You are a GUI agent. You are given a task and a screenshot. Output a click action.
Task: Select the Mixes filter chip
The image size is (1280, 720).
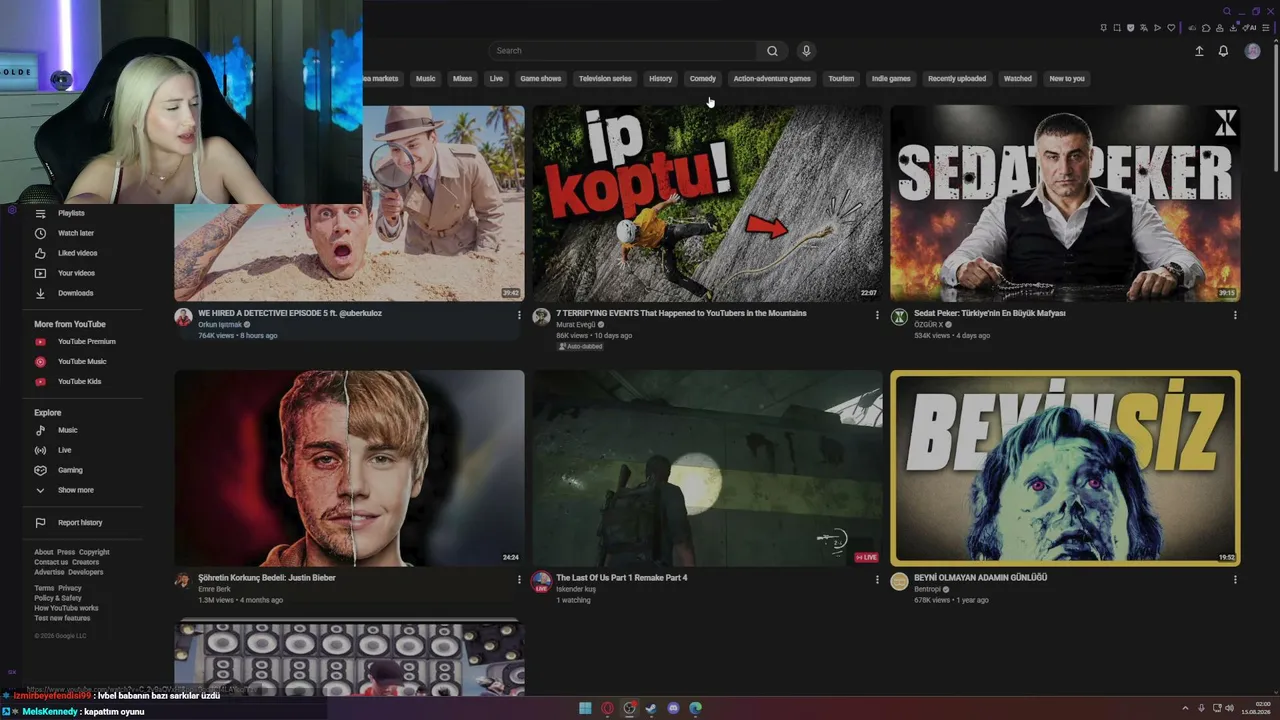(462, 79)
